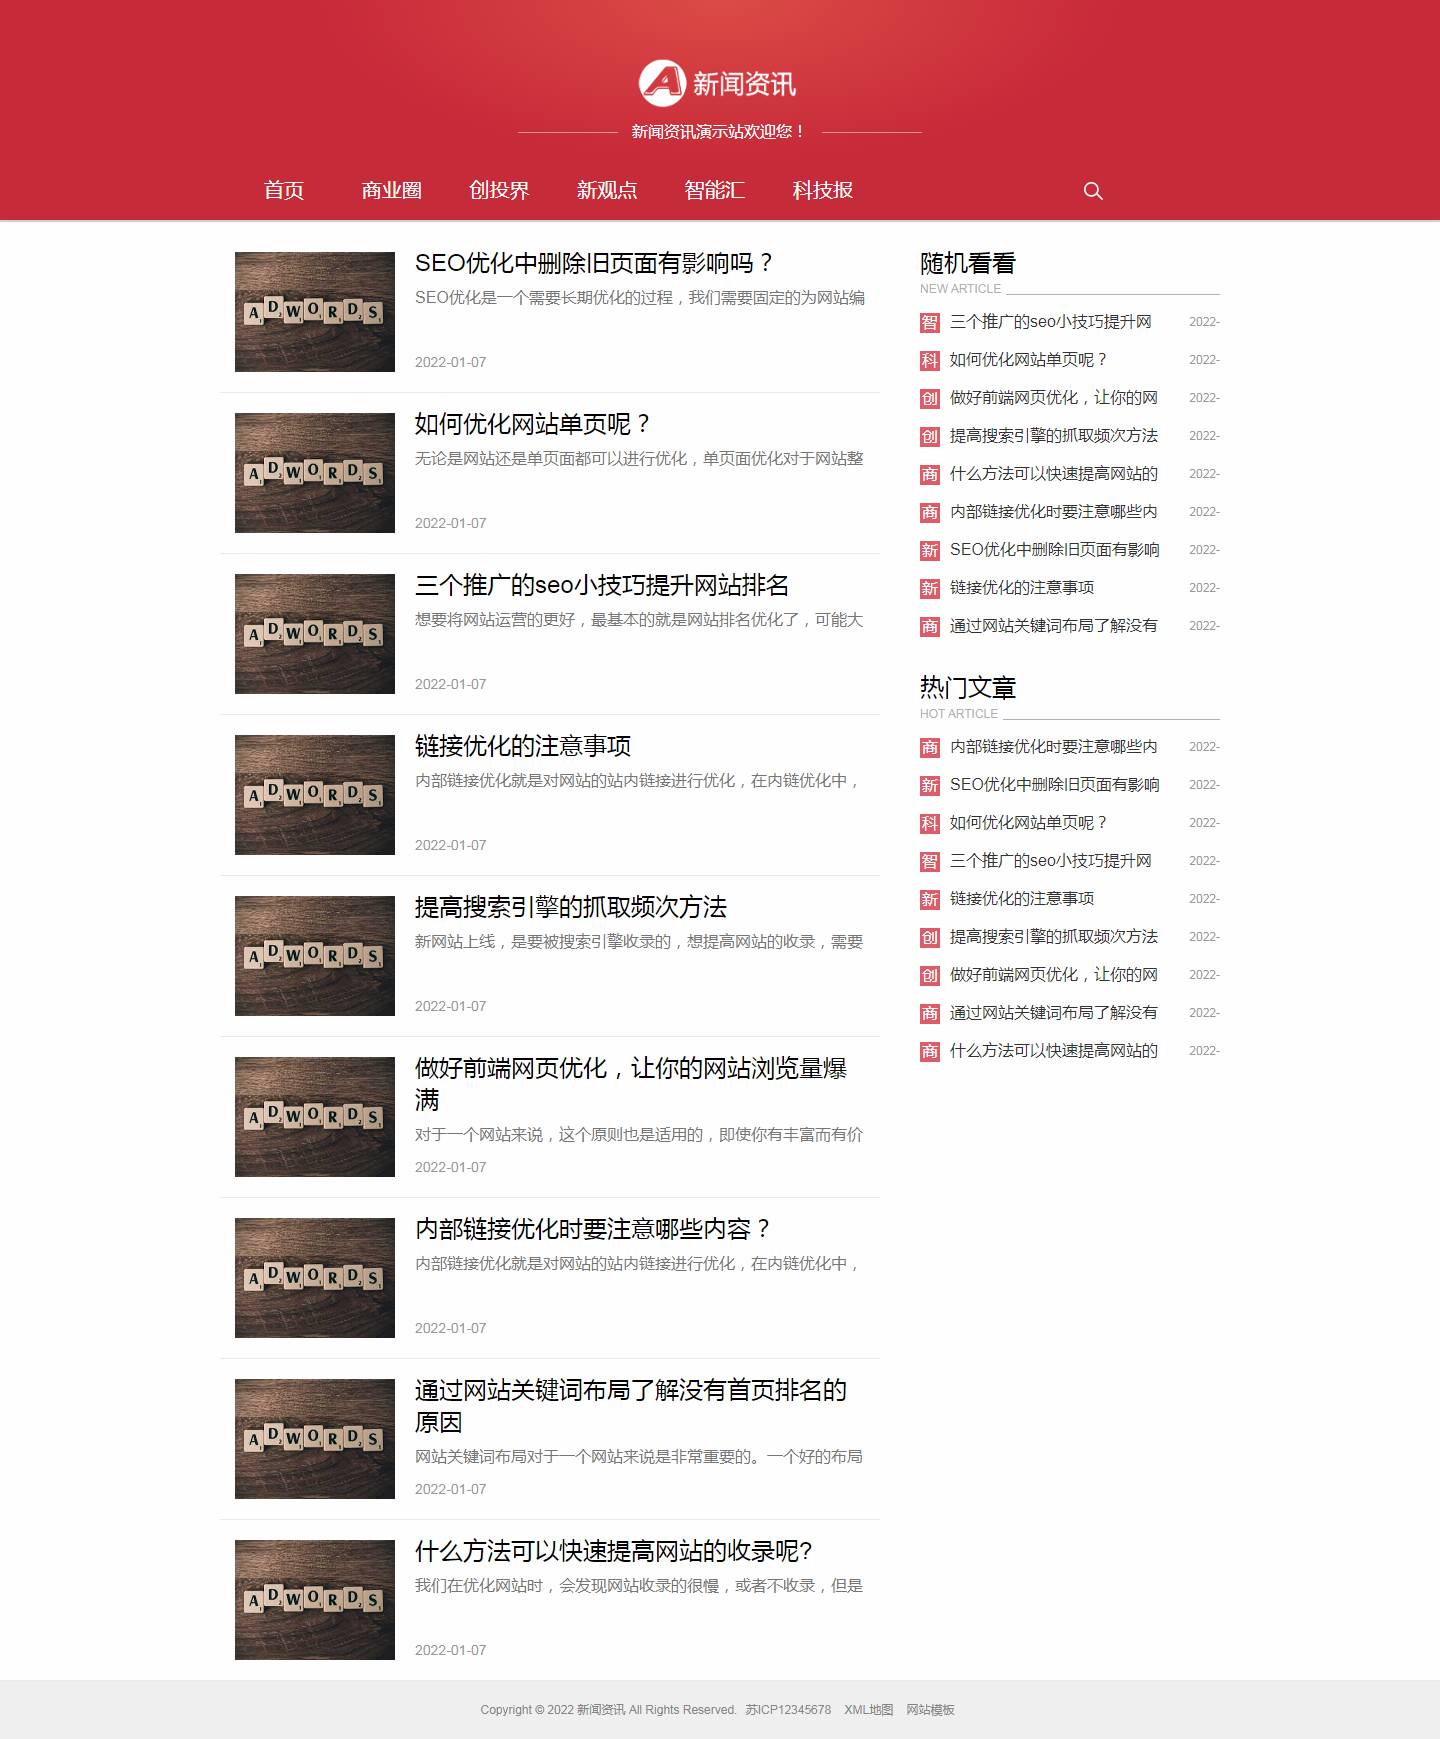Image resolution: width=1440 pixels, height=1739 pixels.
Task: Click the XML地图 footer link
Action: [869, 1710]
